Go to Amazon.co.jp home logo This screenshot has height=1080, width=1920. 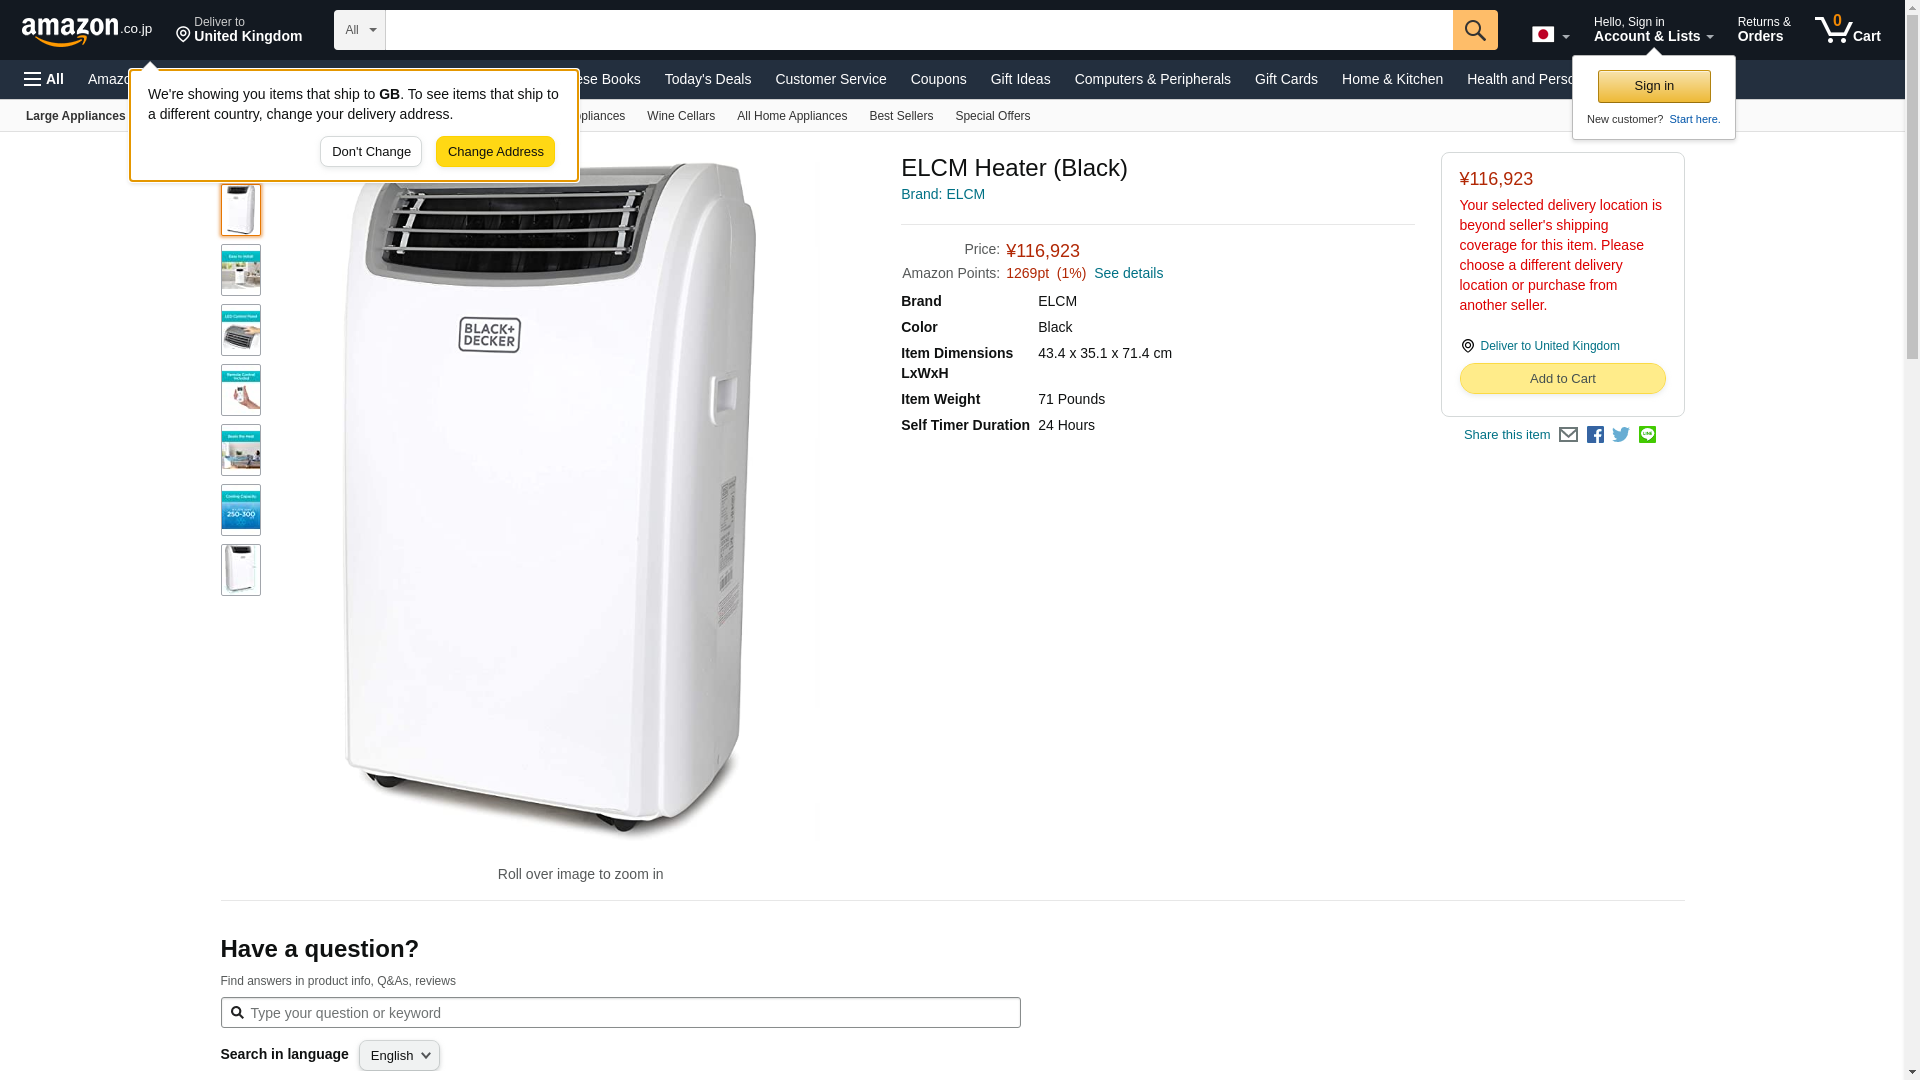pyautogui.click(x=87, y=30)
